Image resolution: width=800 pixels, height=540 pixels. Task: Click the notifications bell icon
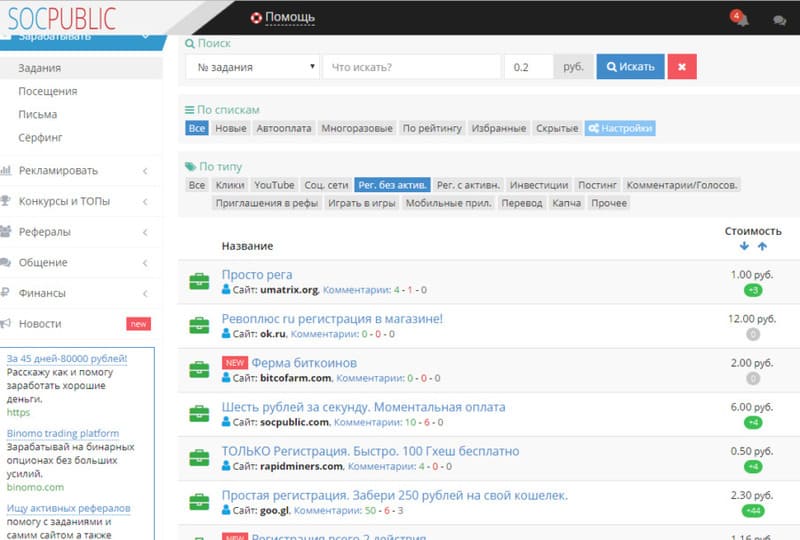tap(741, 19)
